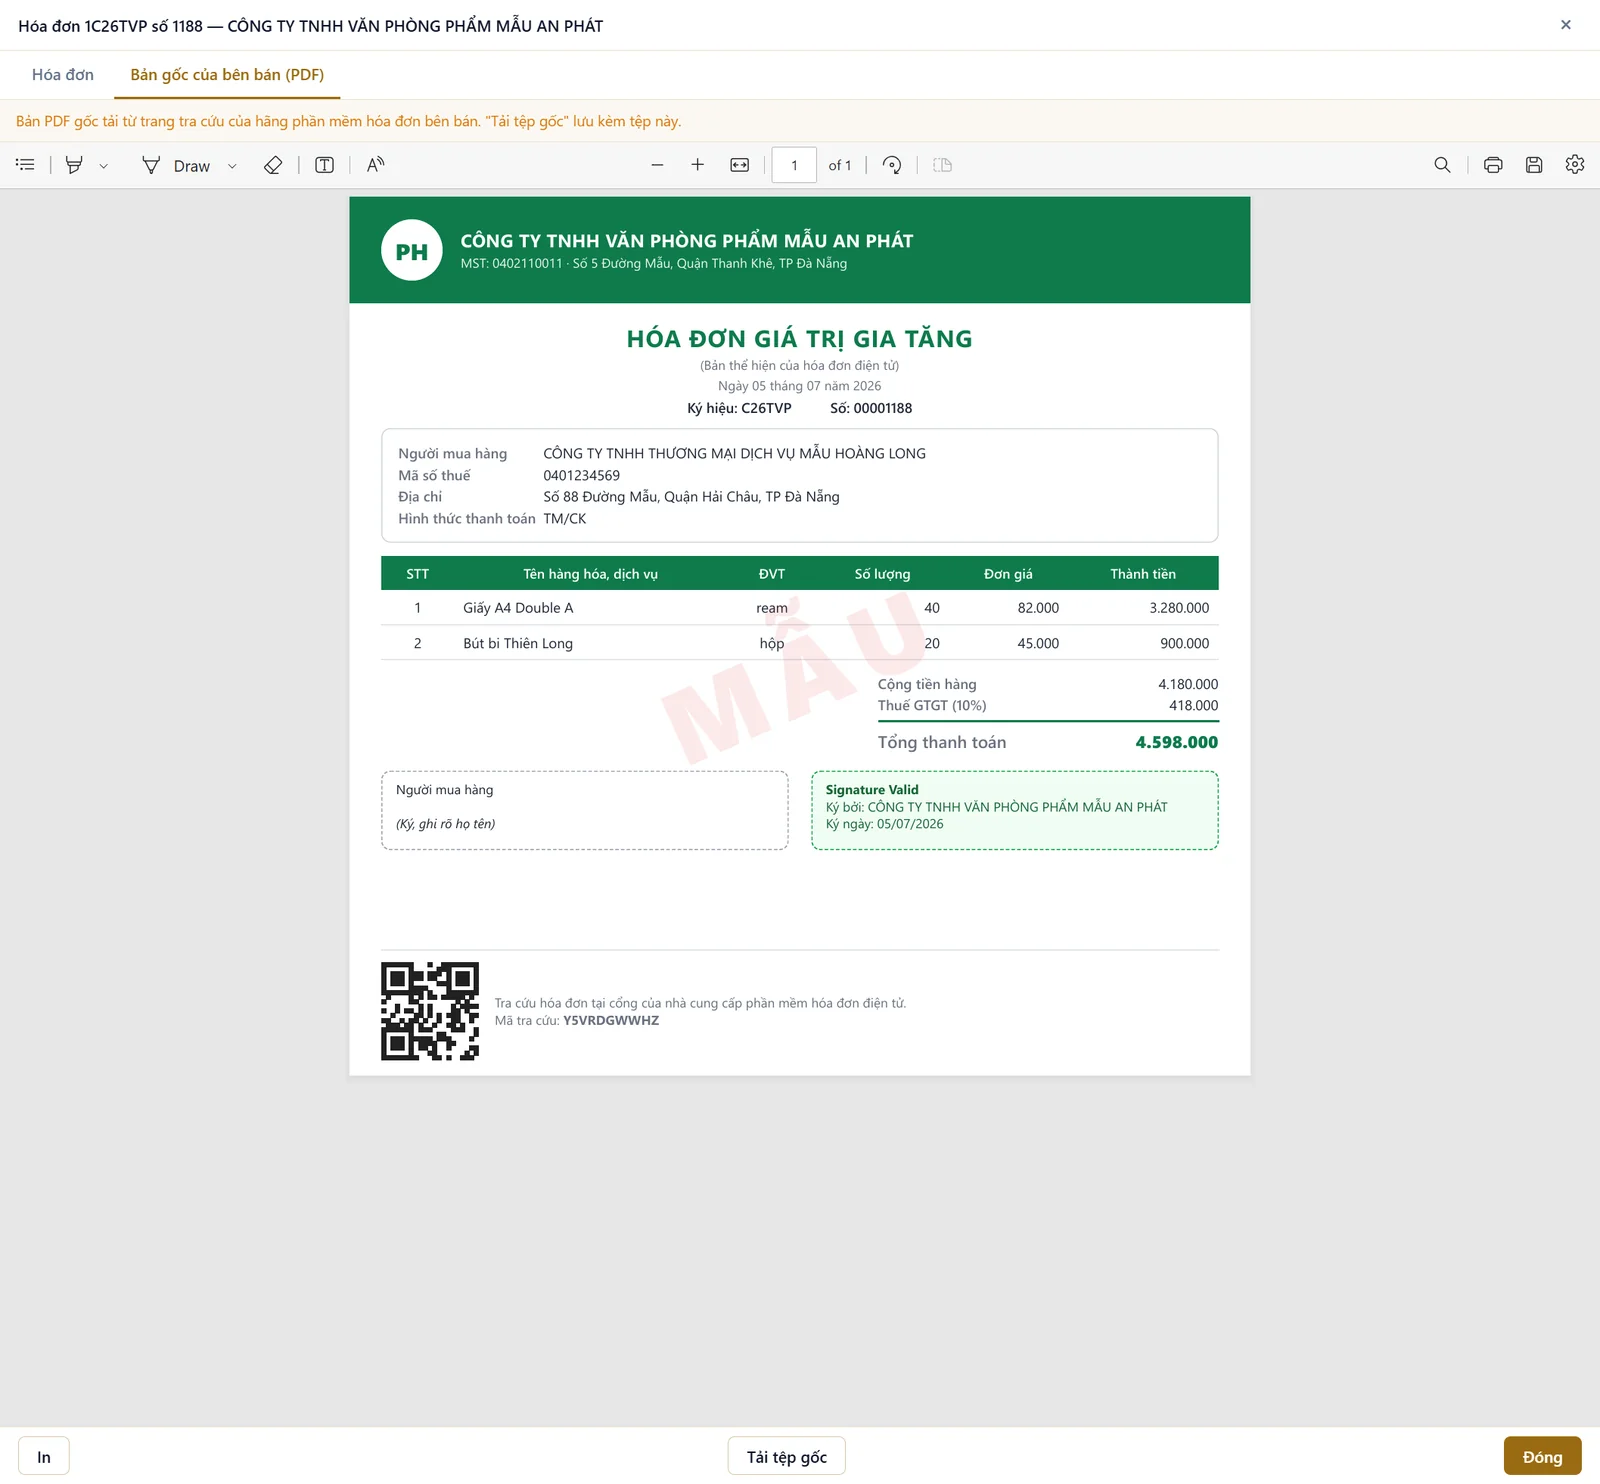The width and height of the screenshot is (1600, 1484).
Task: Click the total amount 4.598.000
Action: tap(1177, 742)
